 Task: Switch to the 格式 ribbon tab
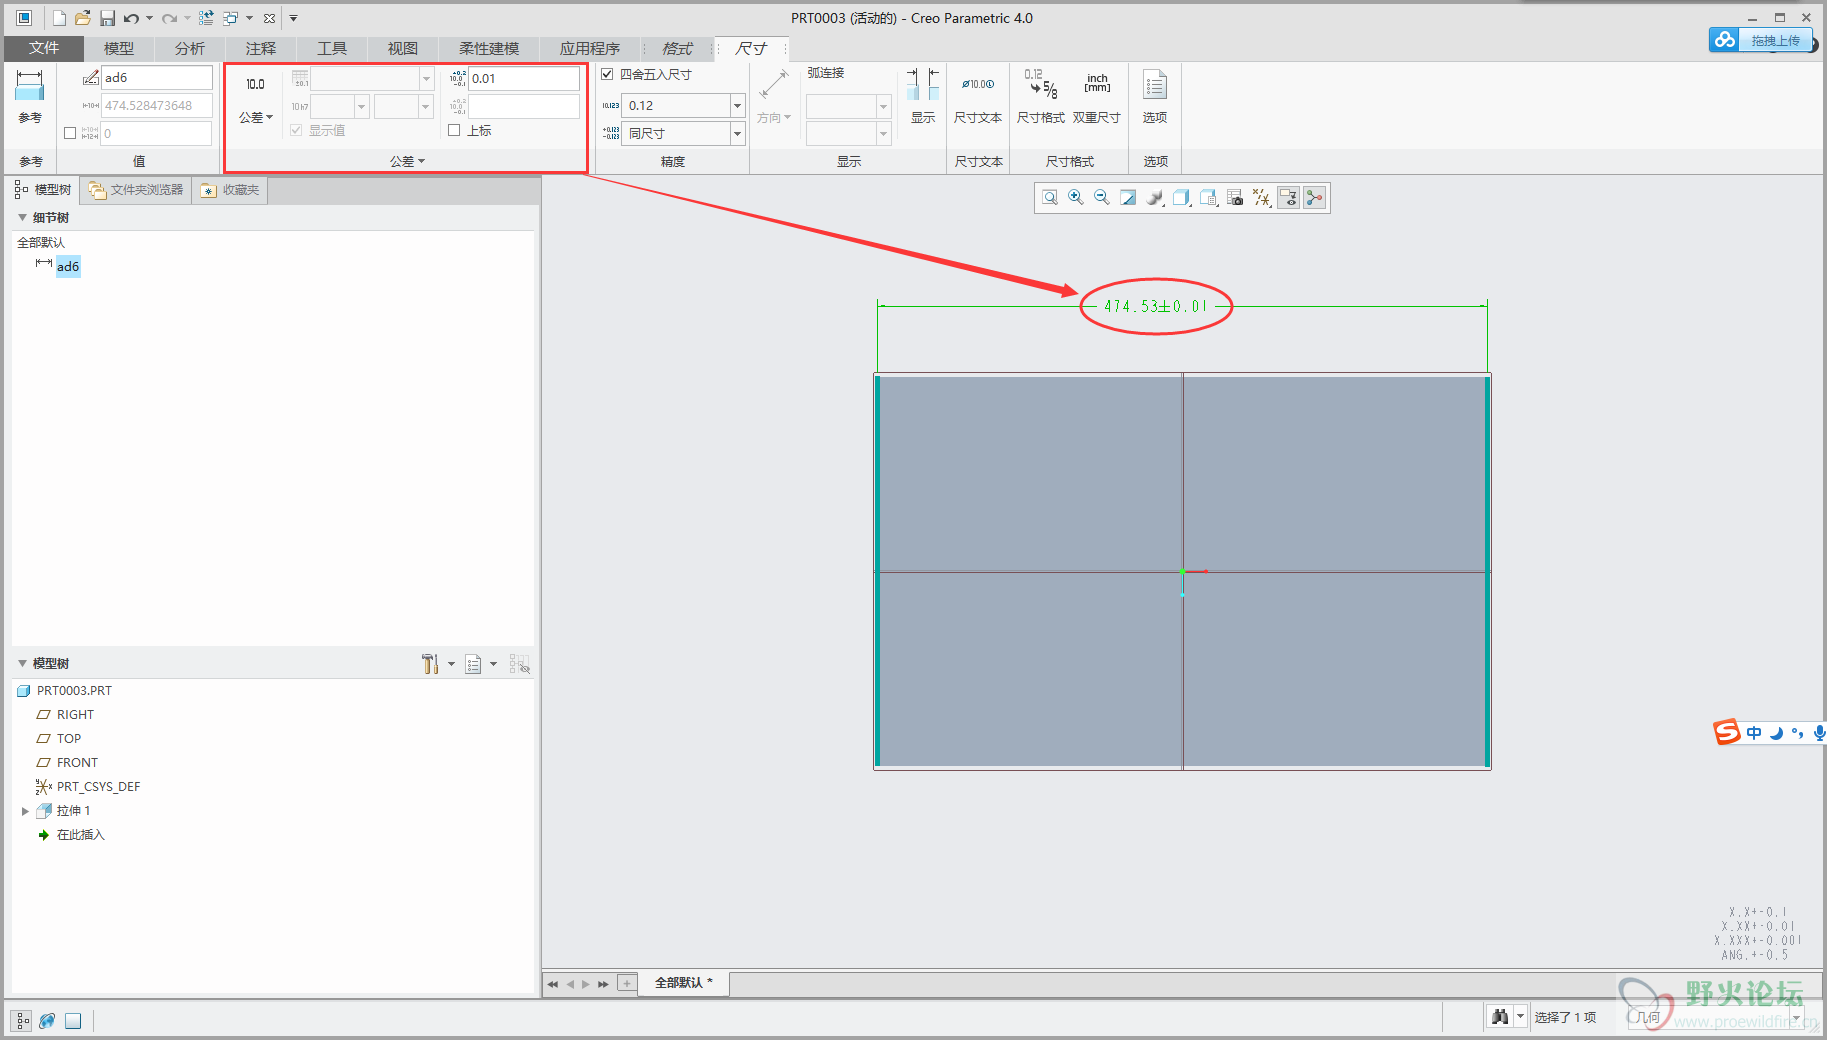coord(677,48)
